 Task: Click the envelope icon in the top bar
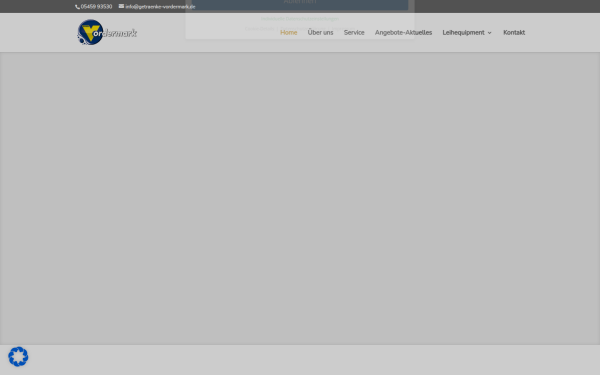point(121,6)
